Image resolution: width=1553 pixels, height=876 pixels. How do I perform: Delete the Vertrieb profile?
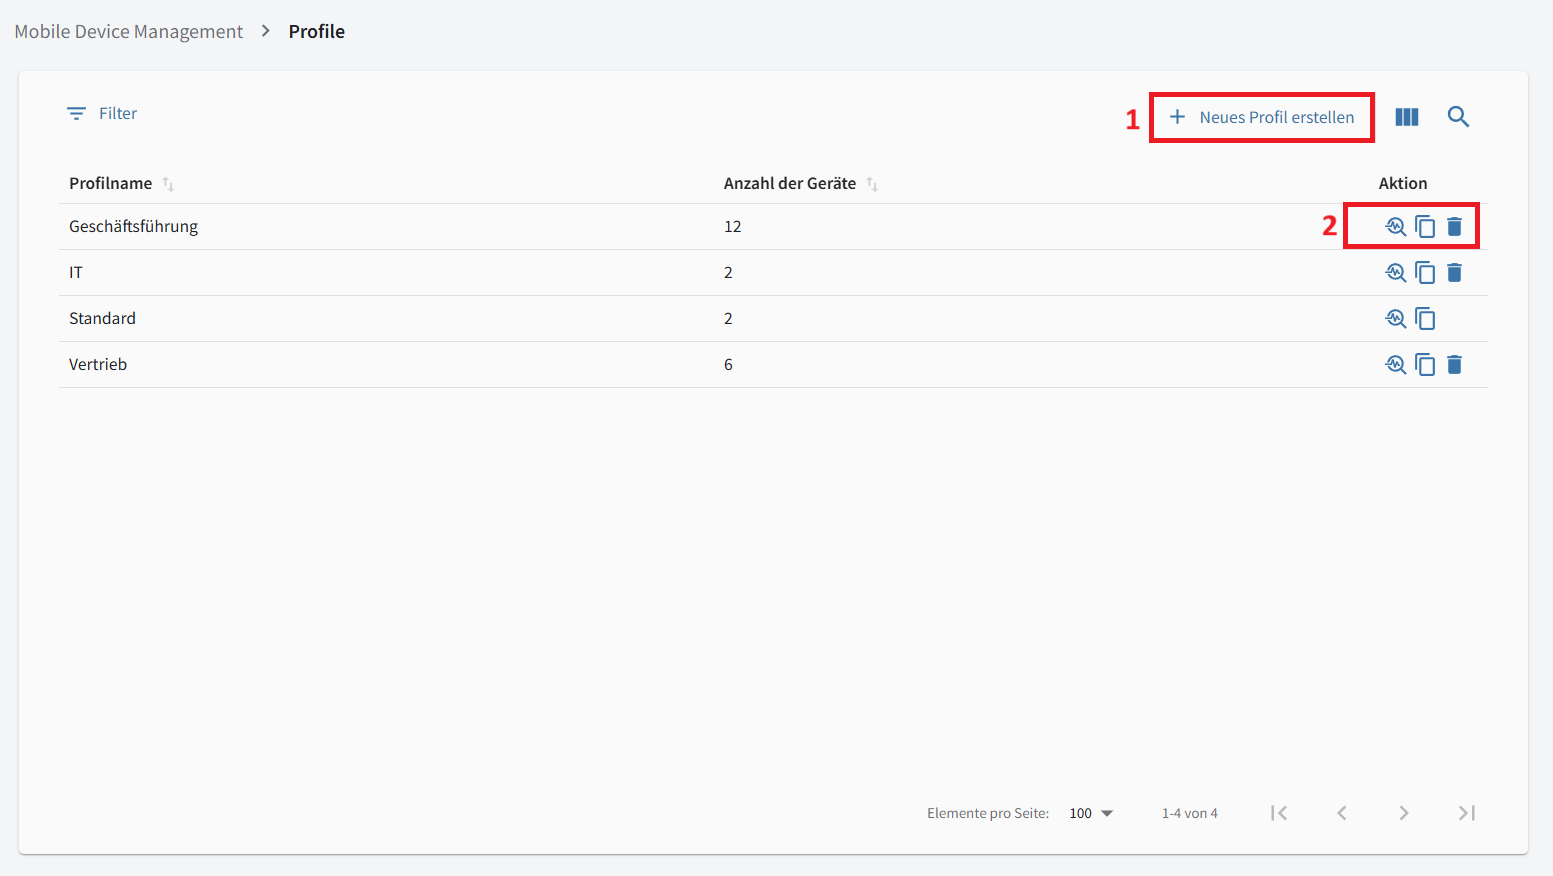coord(1455,365)
